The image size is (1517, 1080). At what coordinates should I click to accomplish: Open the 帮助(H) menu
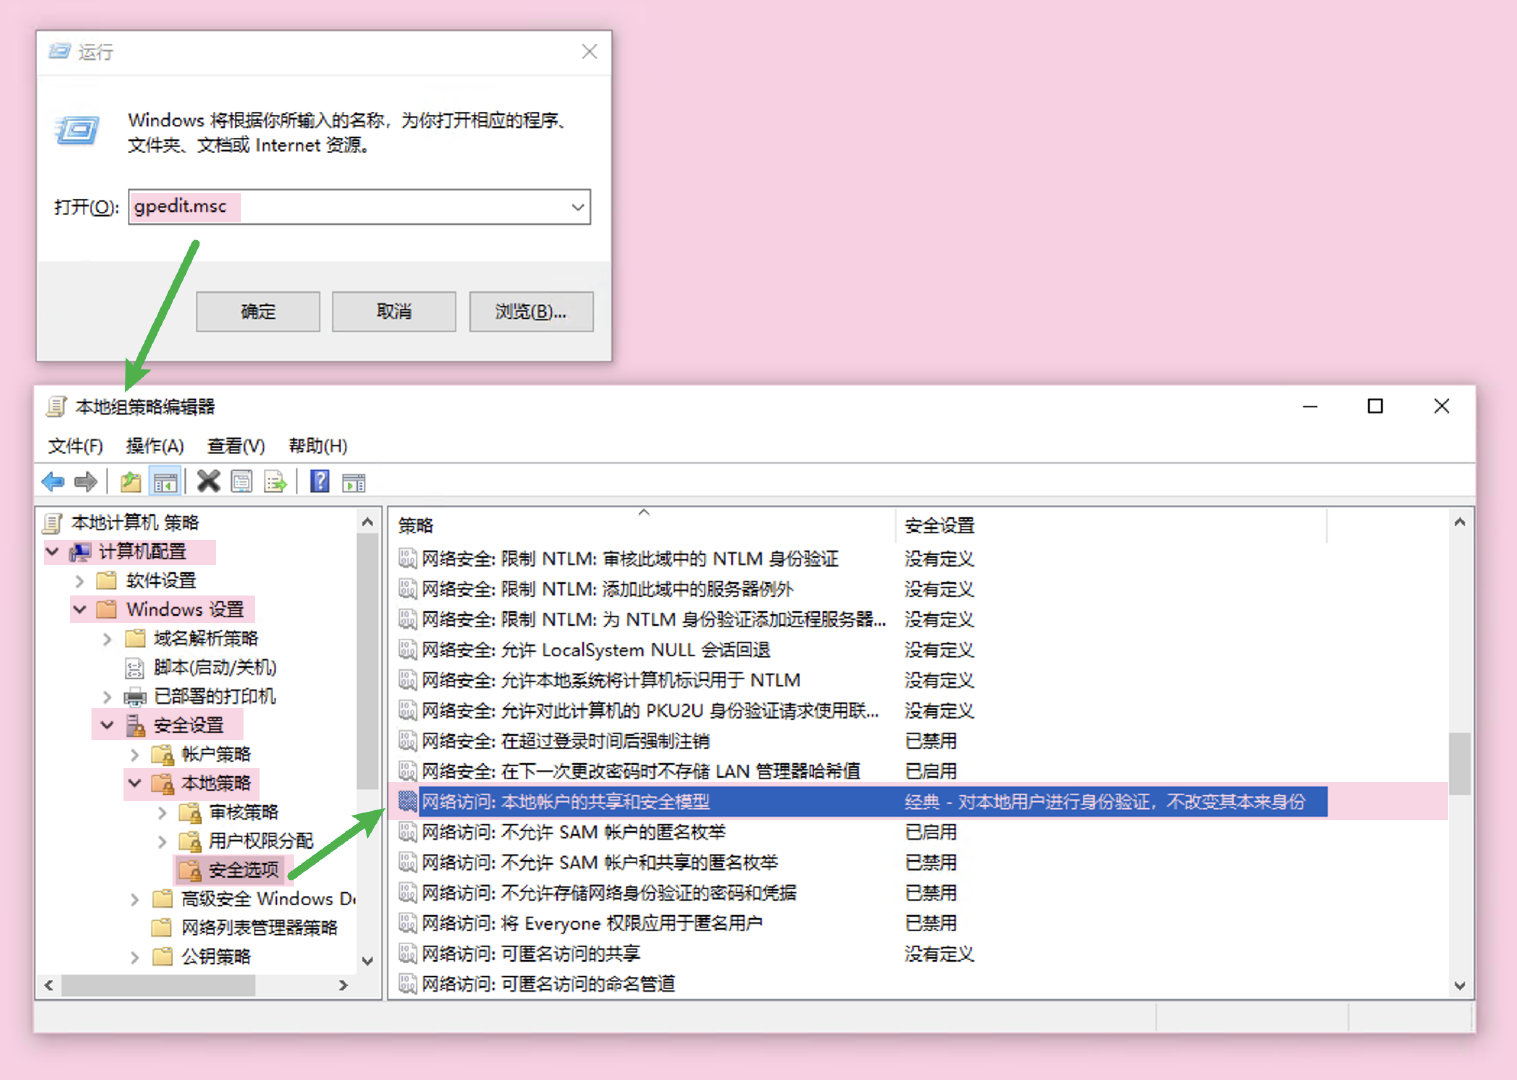click(318, 446)
